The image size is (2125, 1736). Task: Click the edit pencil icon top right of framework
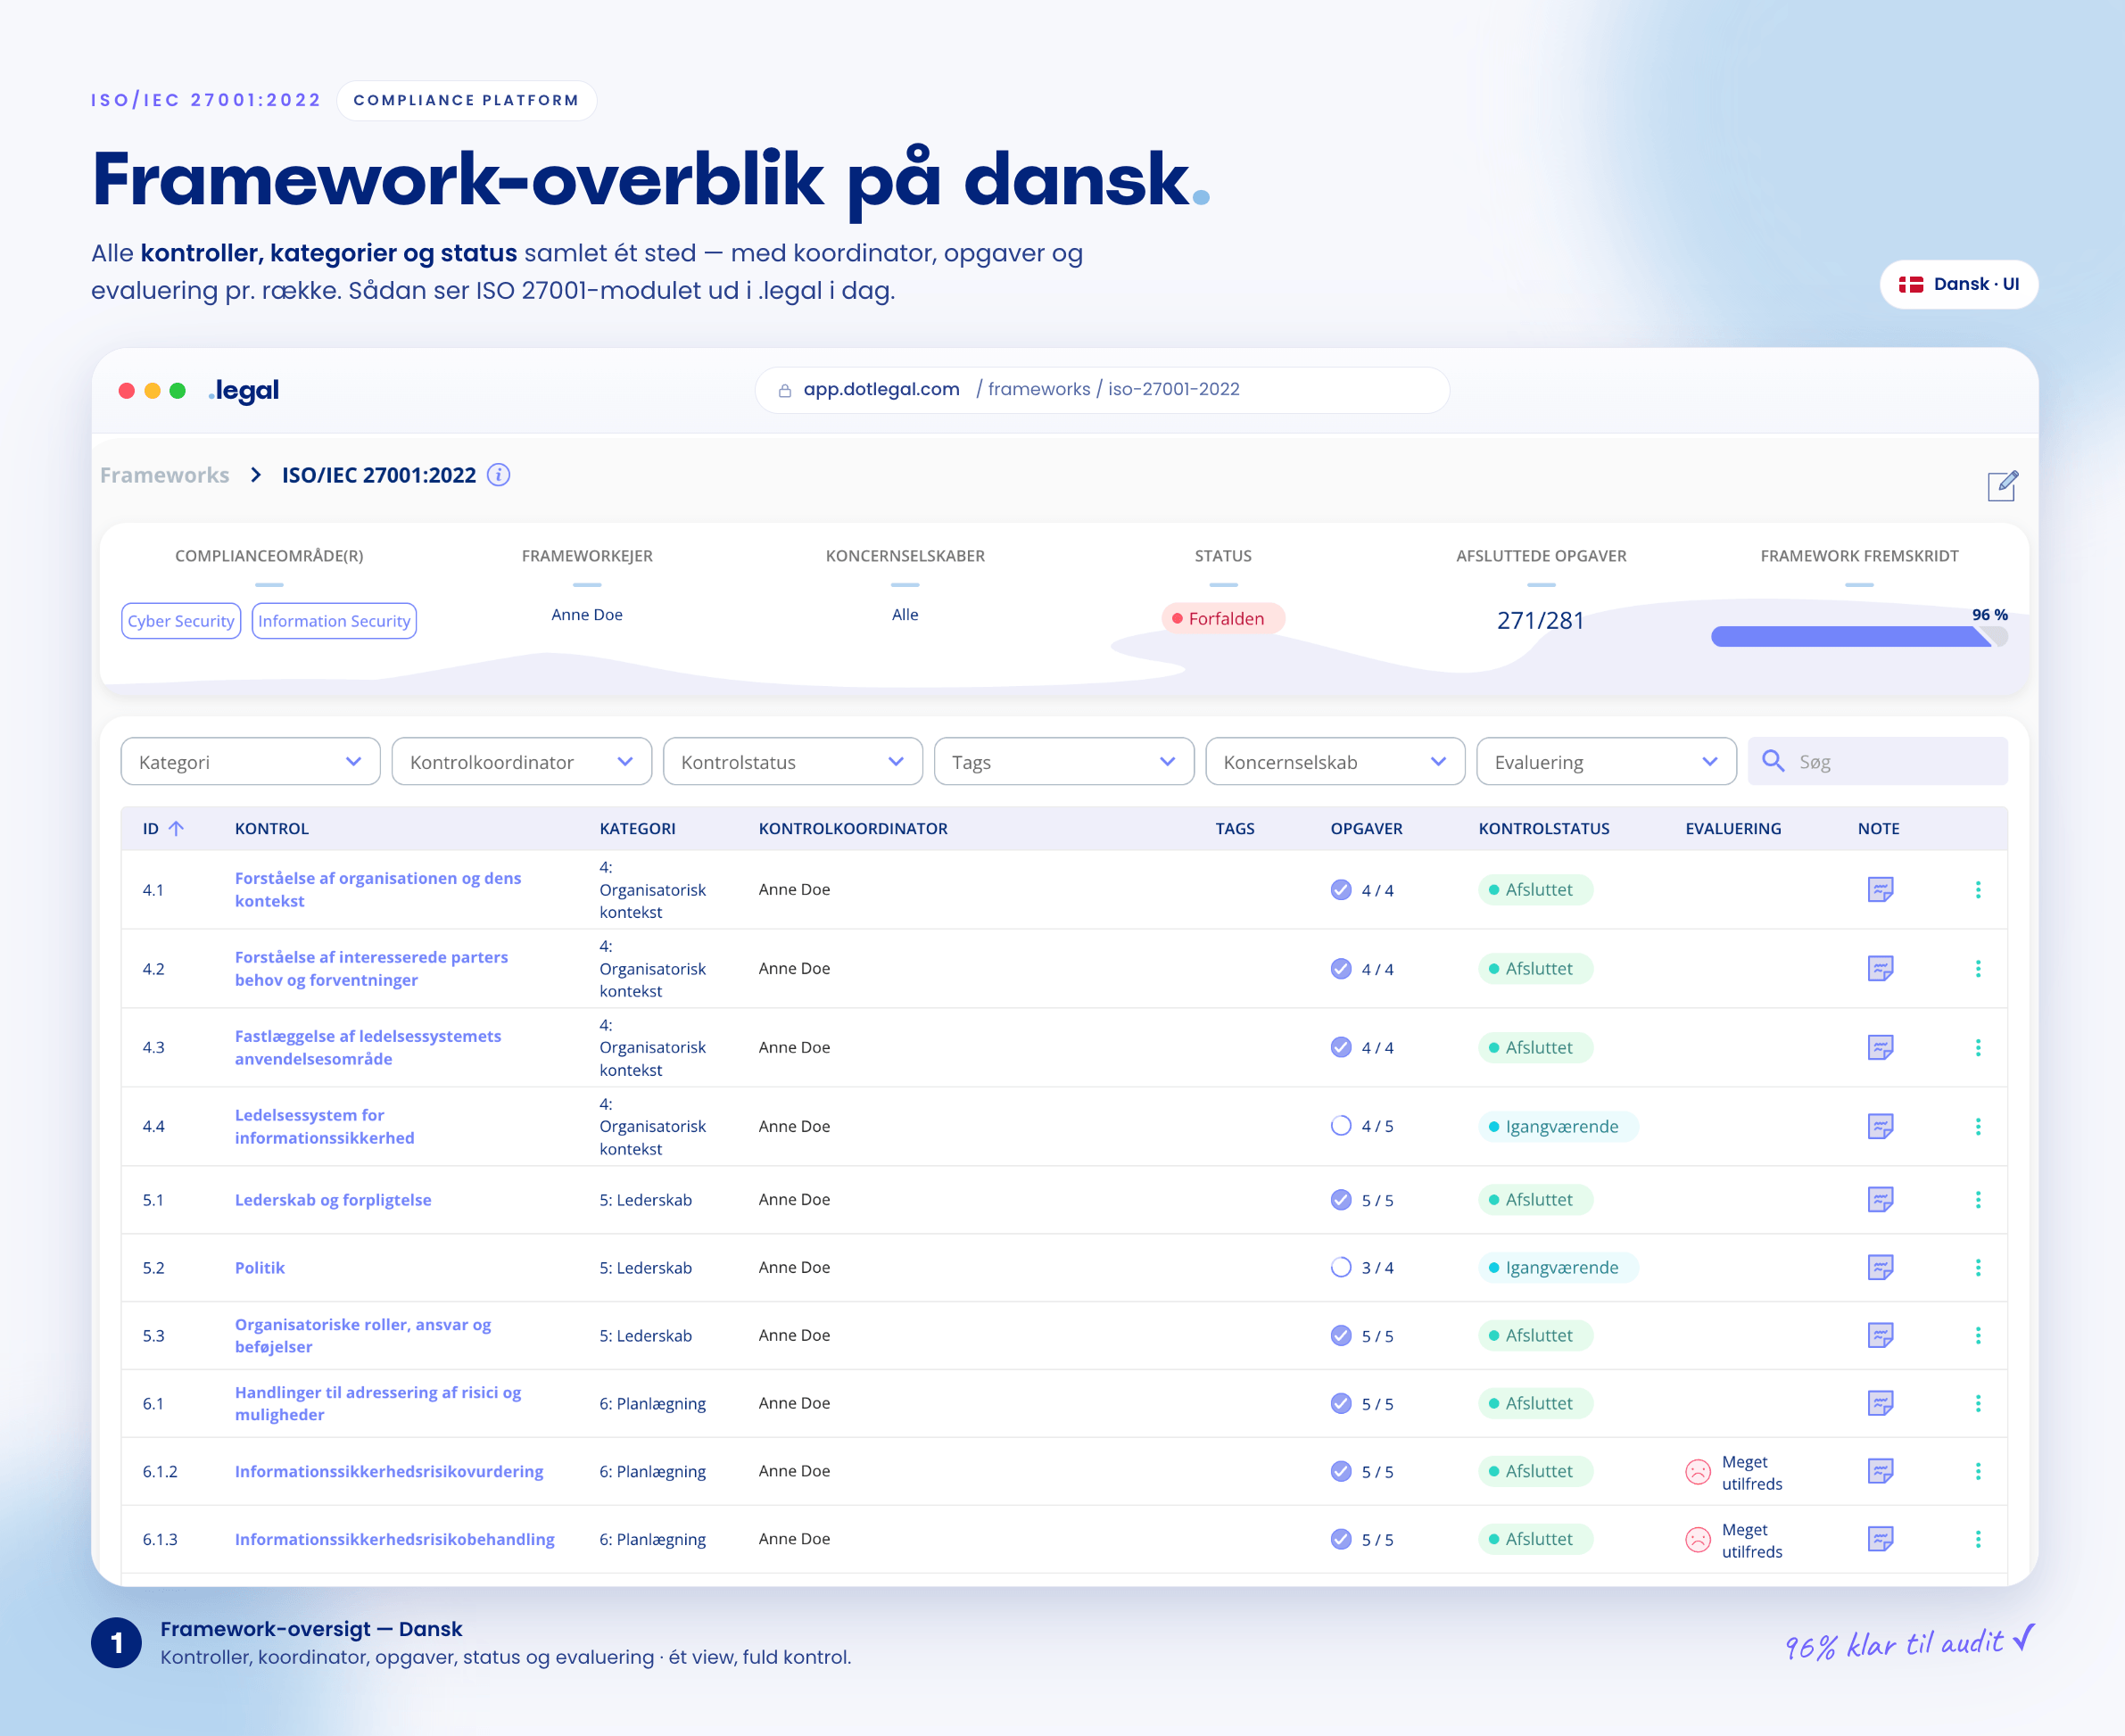click(x=2003, y=487)
